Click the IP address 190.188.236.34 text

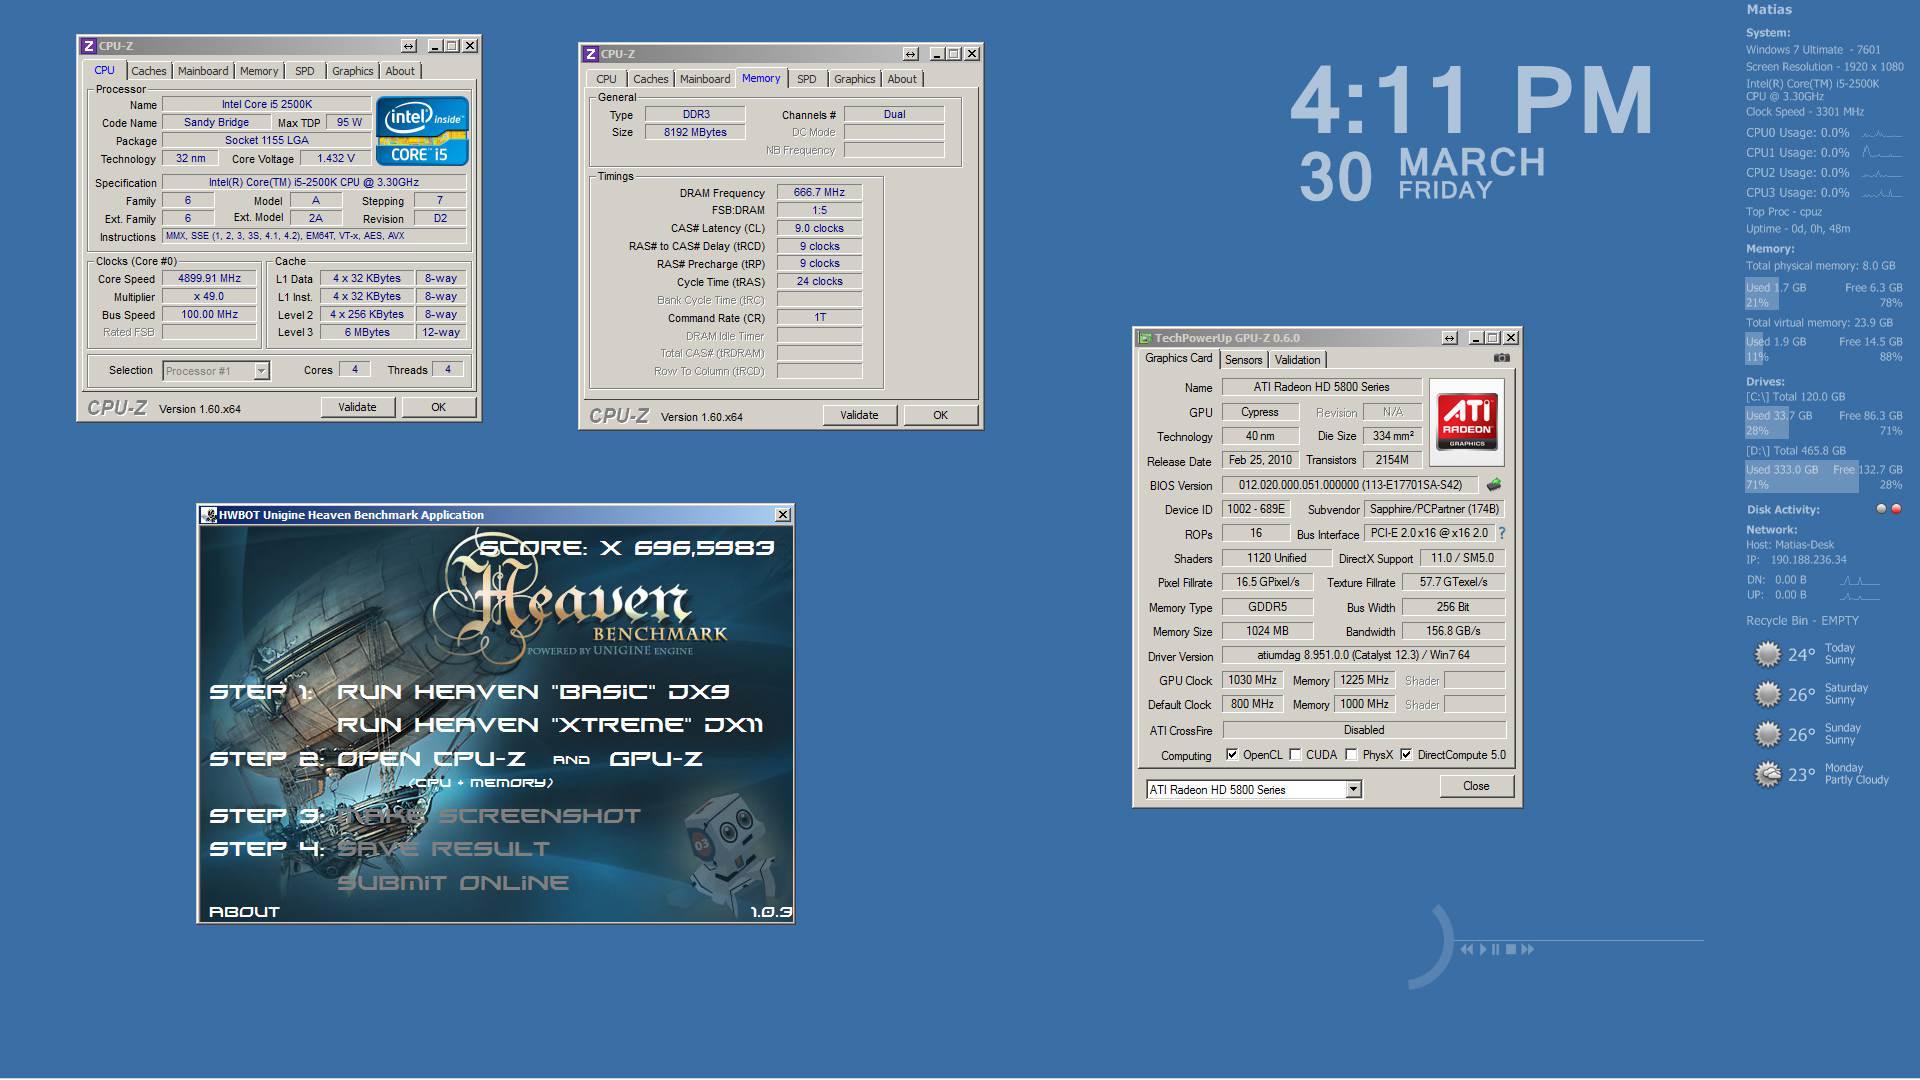[x=1808, y=560]
